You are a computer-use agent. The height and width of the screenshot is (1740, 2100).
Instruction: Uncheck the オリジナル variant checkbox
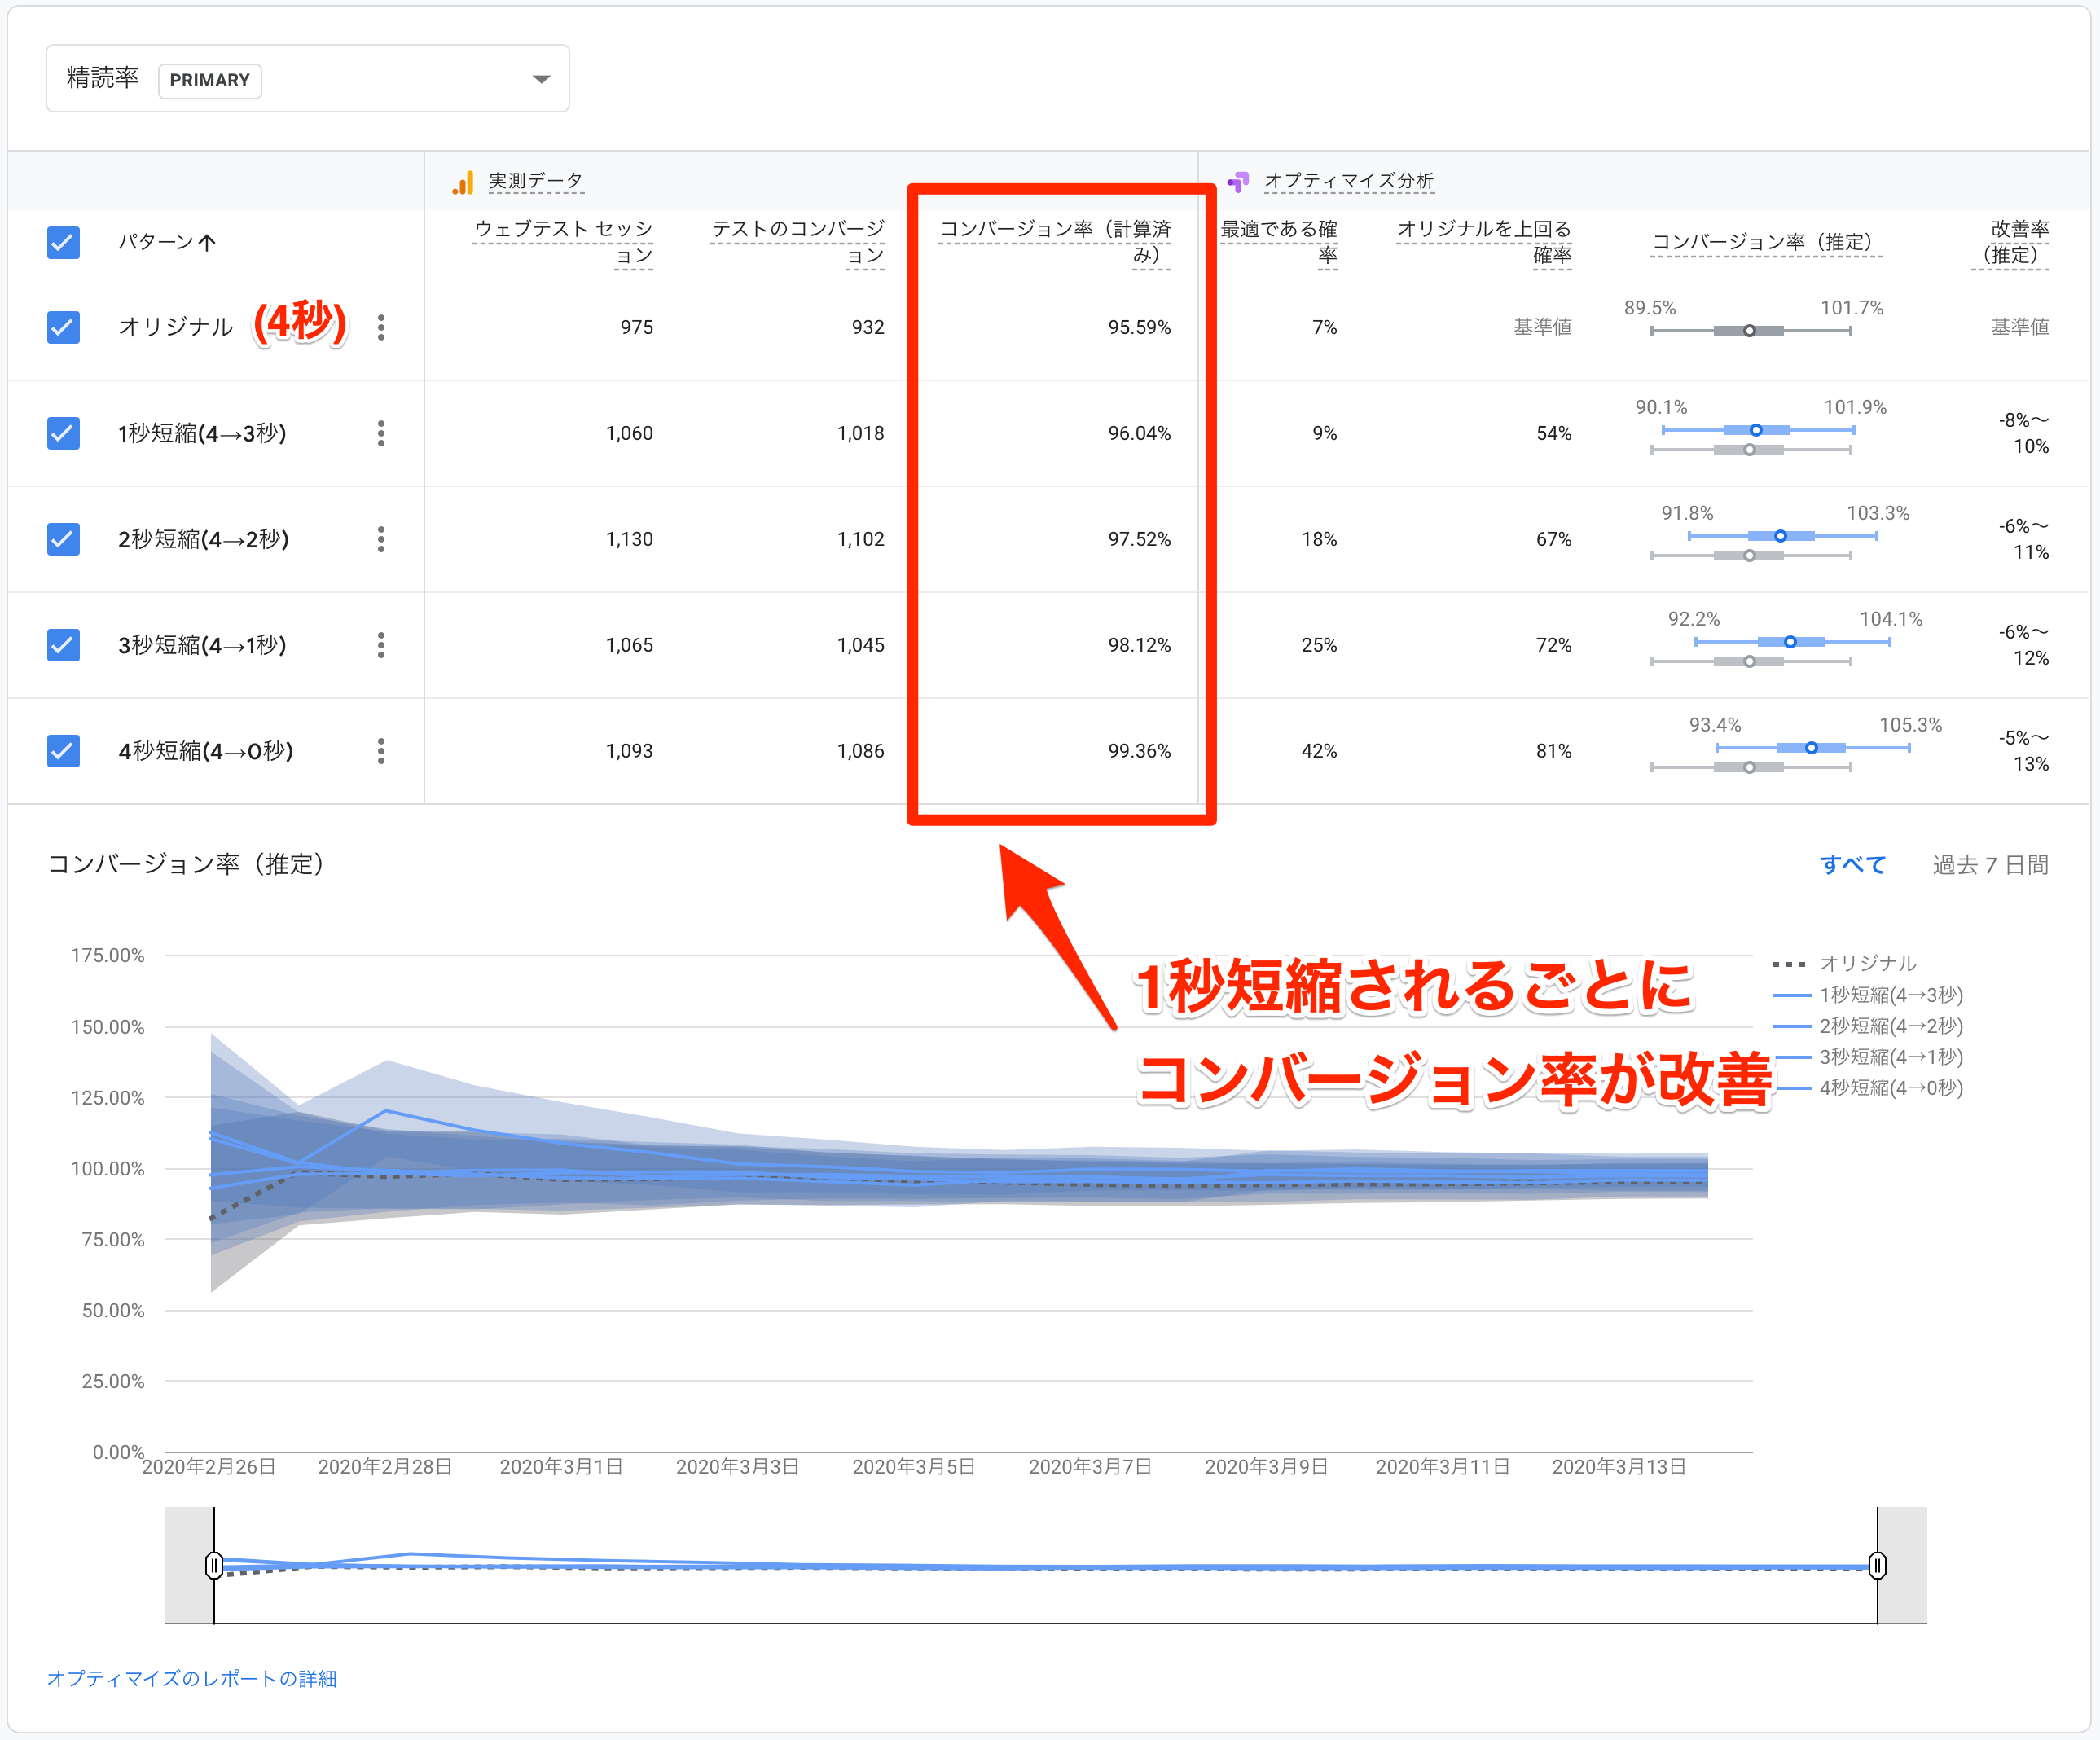pos(64,327)
